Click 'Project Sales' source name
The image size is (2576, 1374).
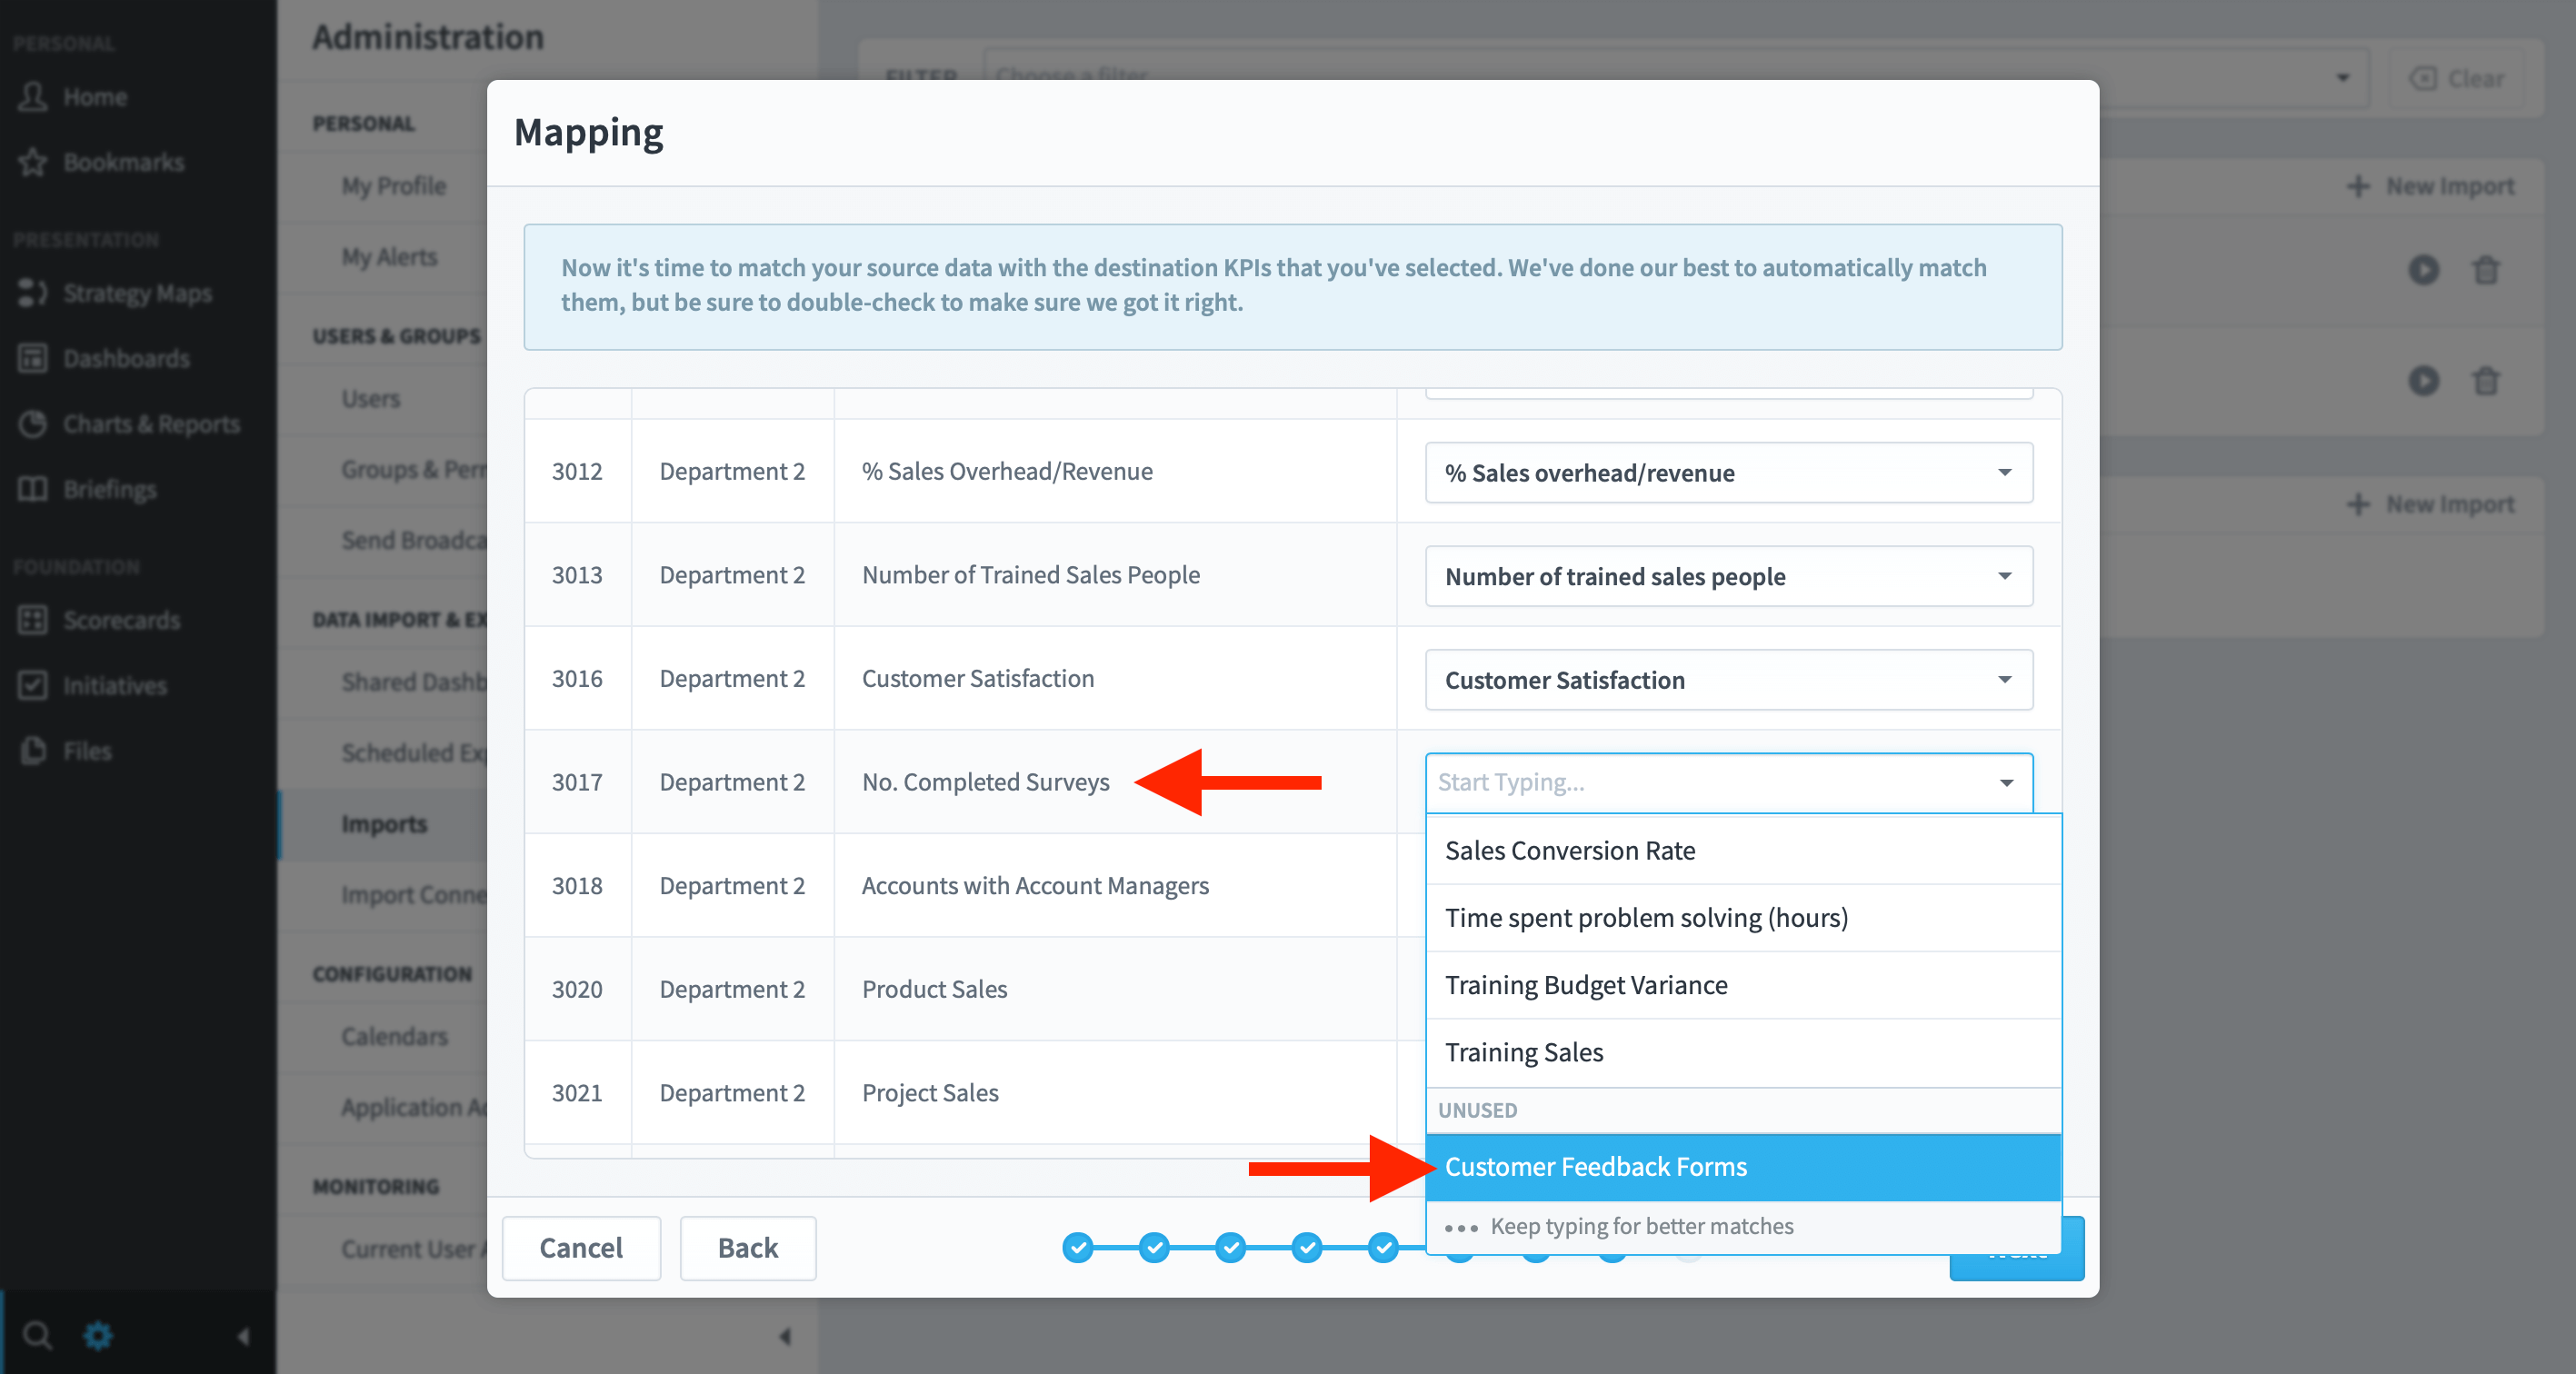point(930,1093)
